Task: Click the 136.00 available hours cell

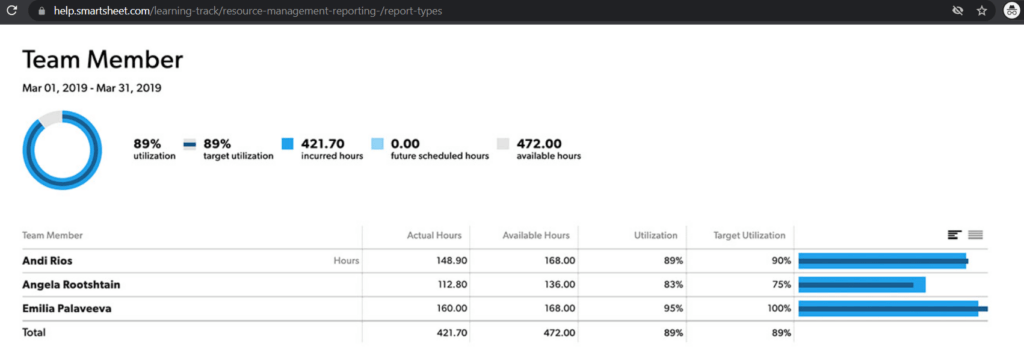Action: tap(560, 285)
